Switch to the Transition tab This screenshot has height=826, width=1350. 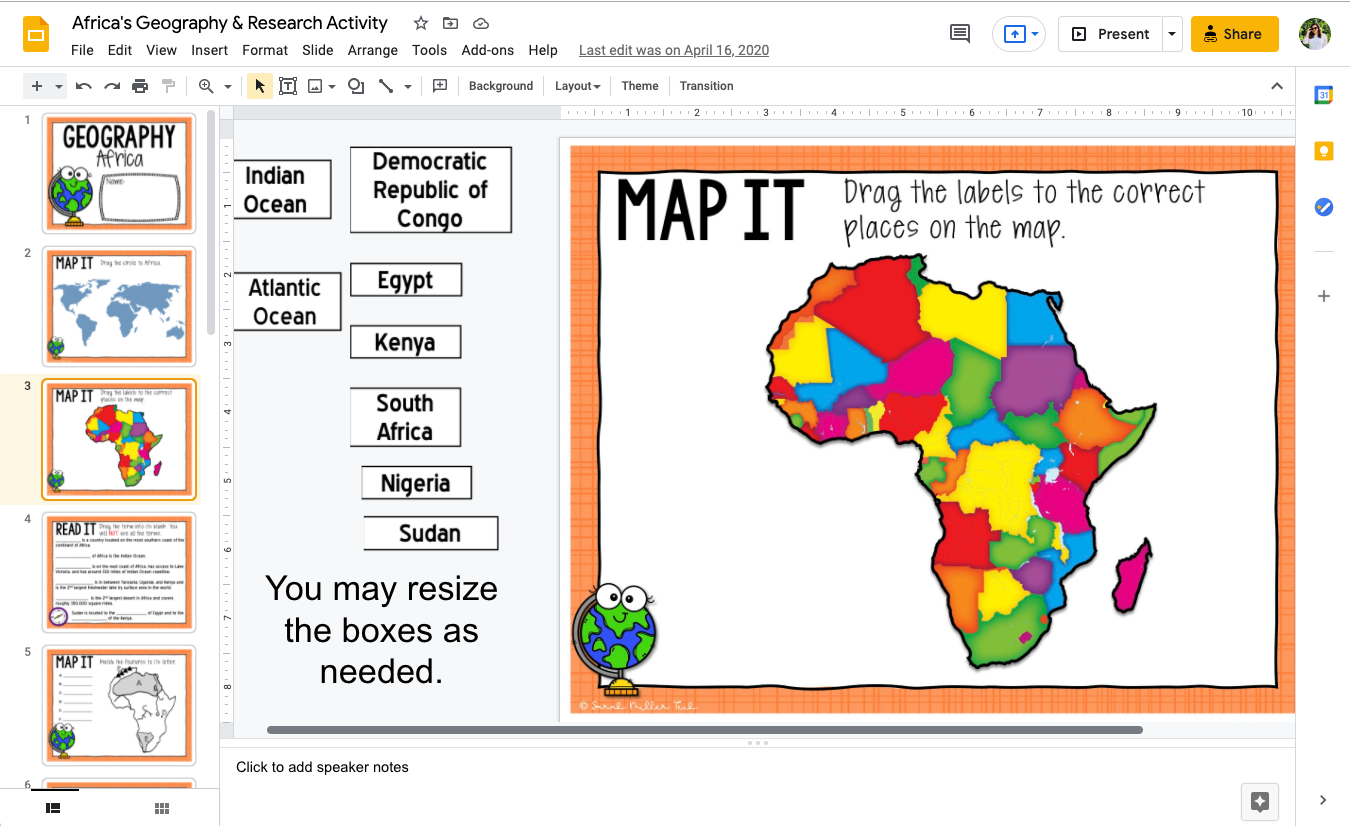pyautogui.click(x=706, y=86)
